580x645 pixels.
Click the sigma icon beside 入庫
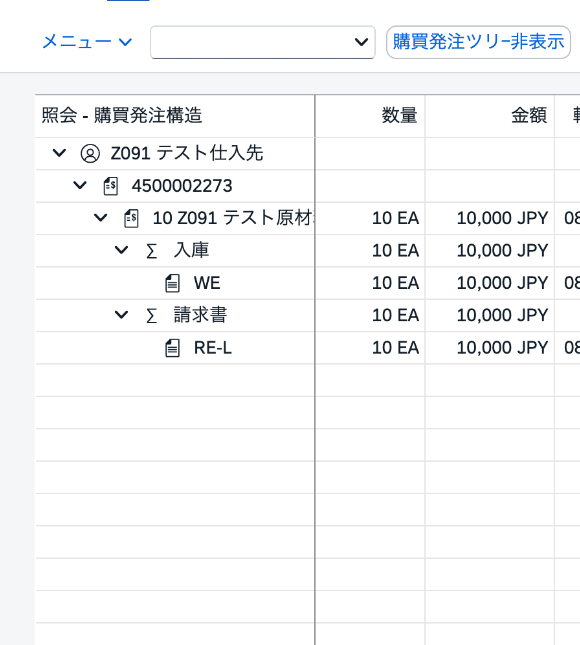[x=151, y=251]
